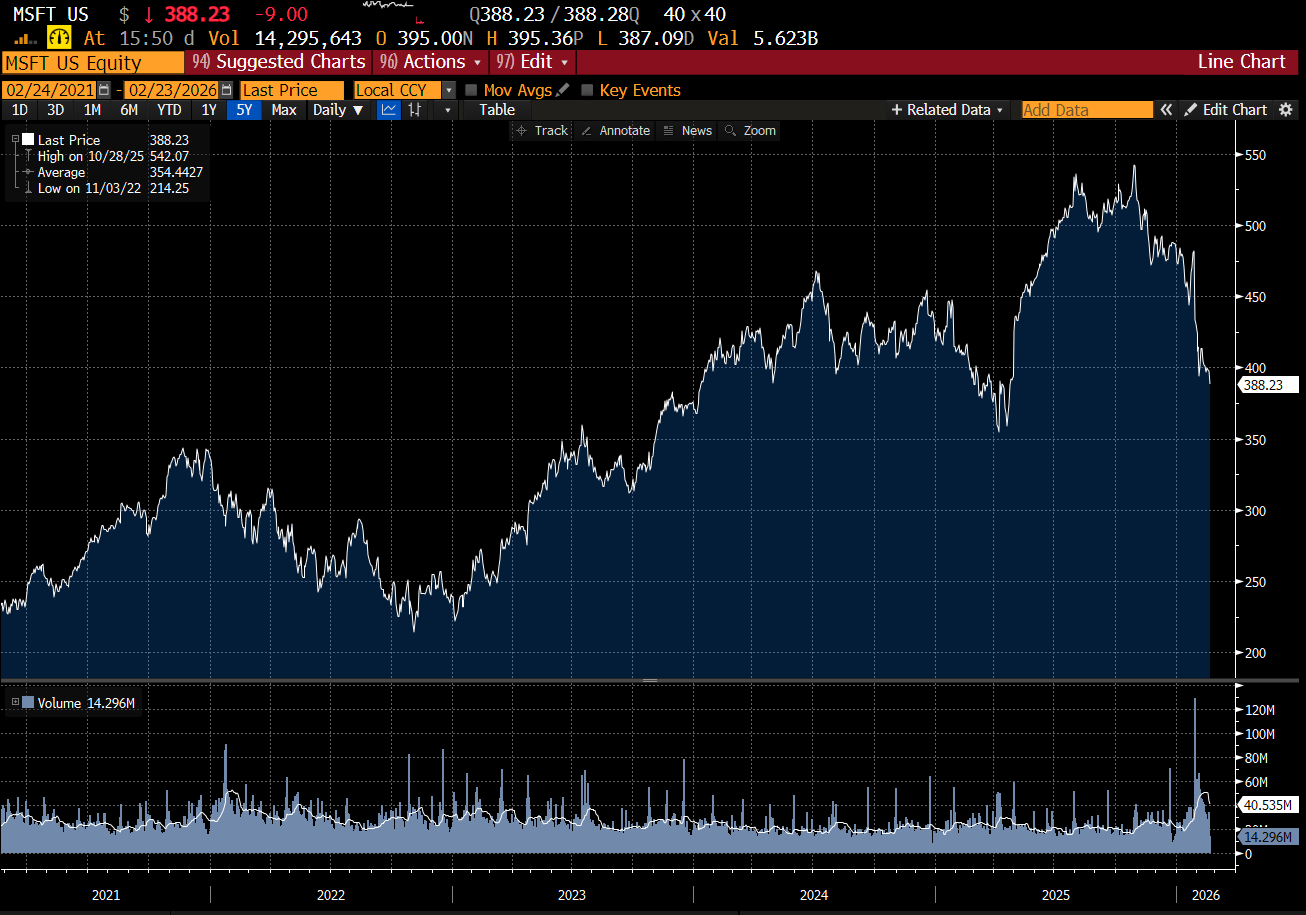The height and width of the screenshot is (915, 1306).
Task: Click the end date field 02/23/2026
Action: coord(172,90)
